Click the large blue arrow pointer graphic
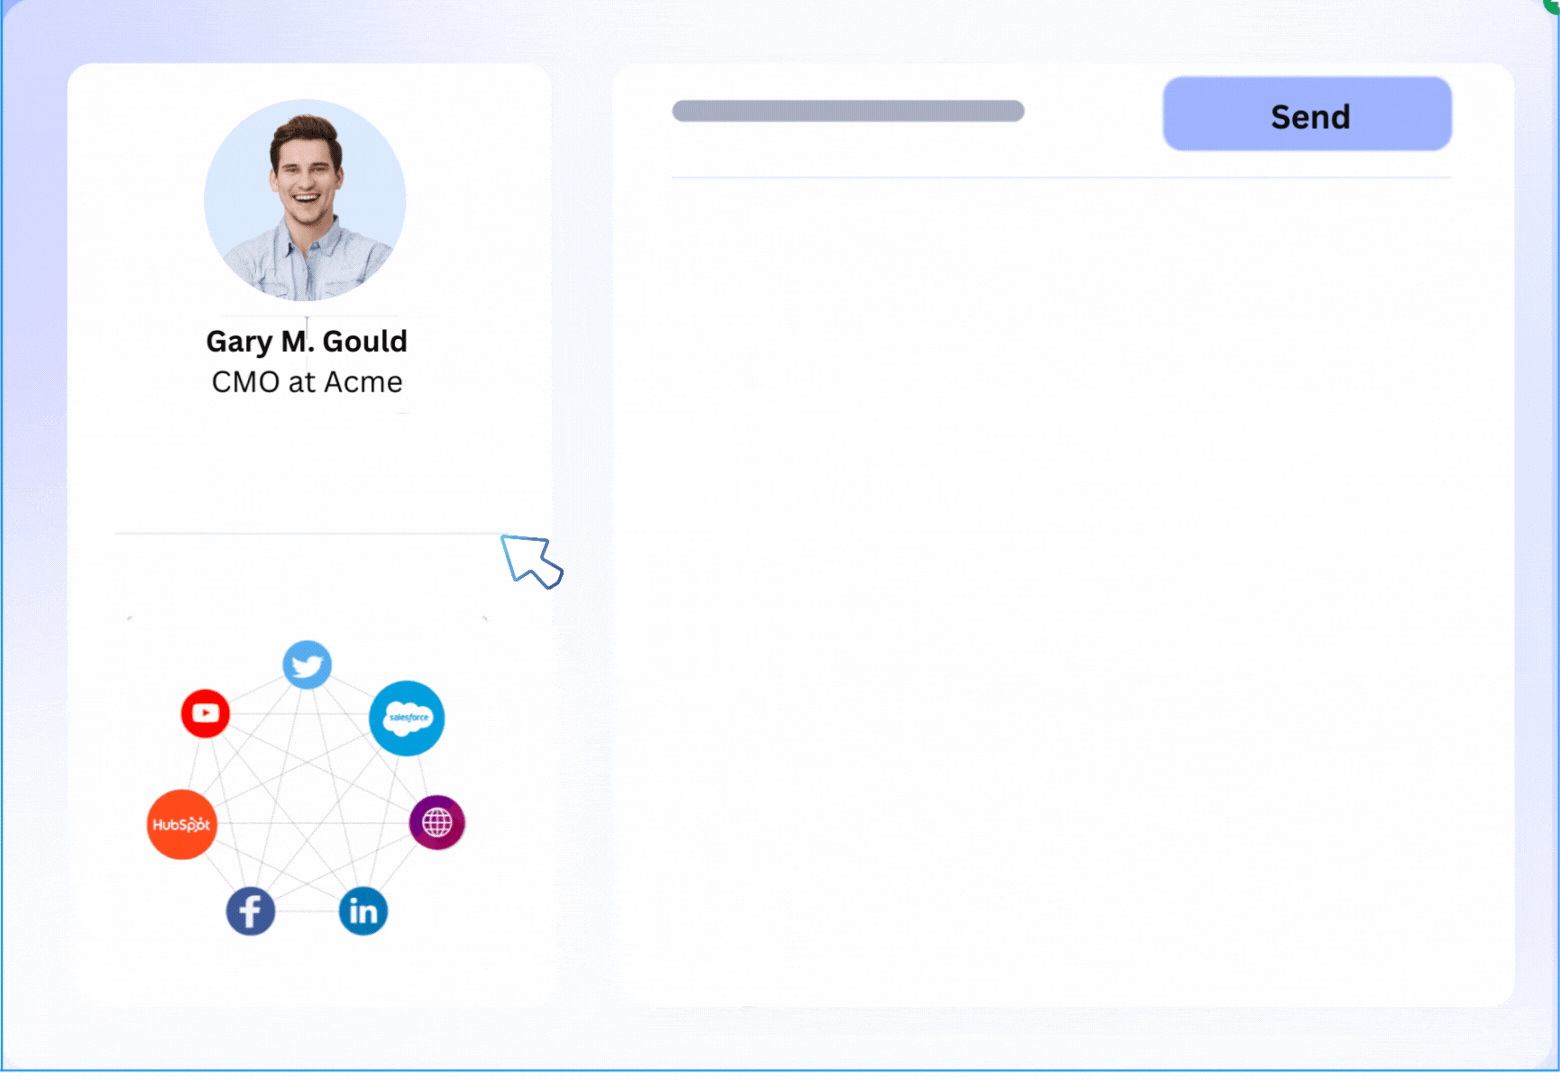Viewport: 1560px width, 1080px height. (531, 561)
